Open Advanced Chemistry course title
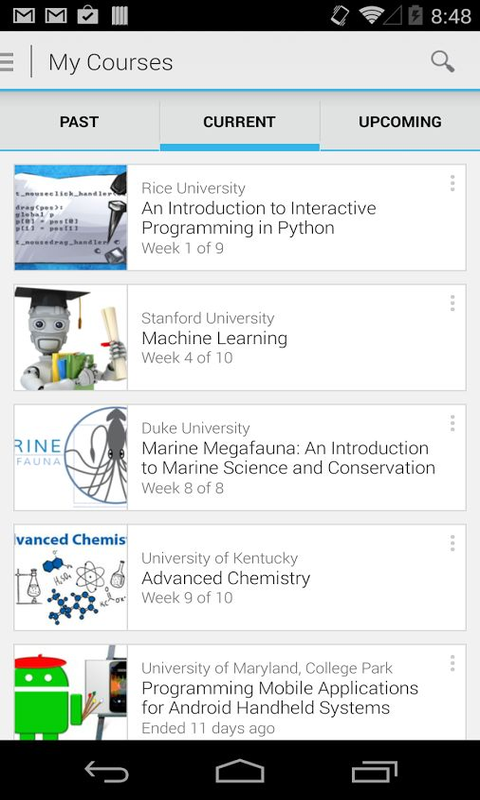The height and width of the screenshot is (800, 480). 225,578
